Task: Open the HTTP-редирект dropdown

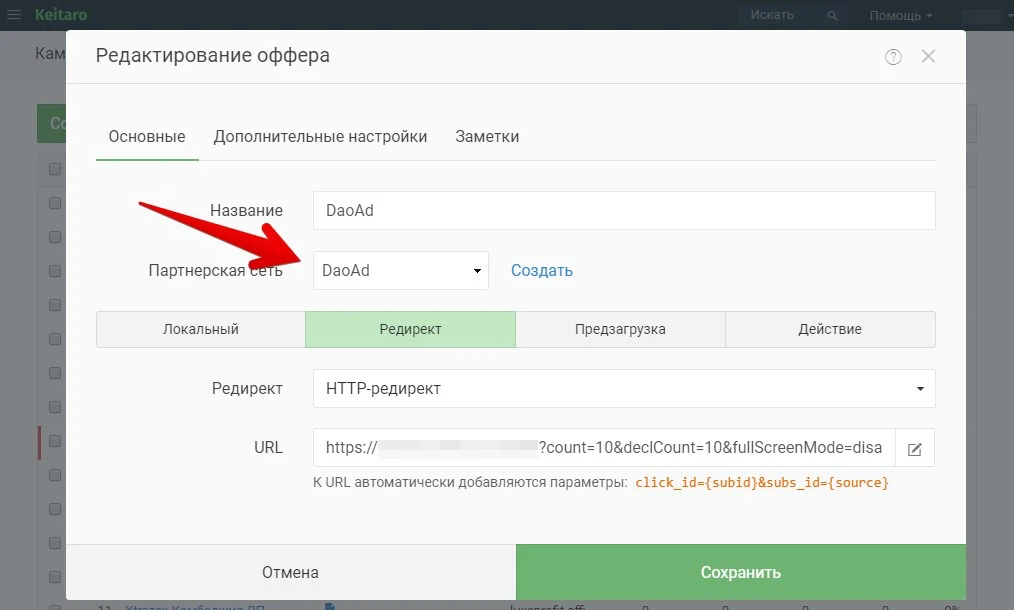Action: 624,389
